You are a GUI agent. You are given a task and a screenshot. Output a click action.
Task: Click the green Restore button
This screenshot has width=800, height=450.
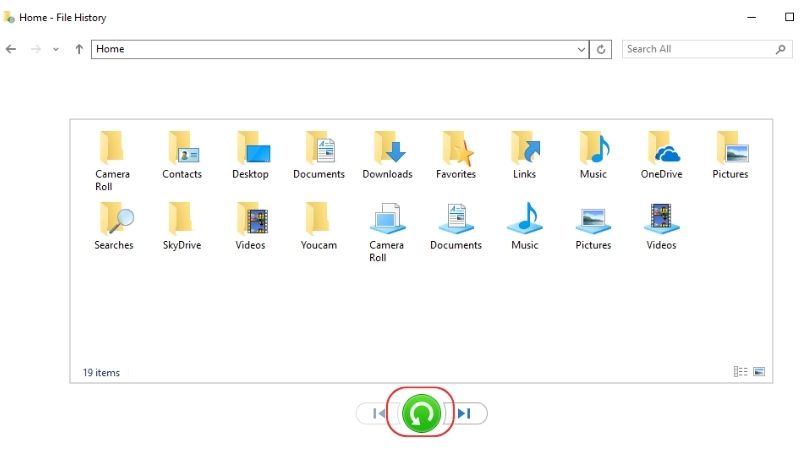(421, 413)
